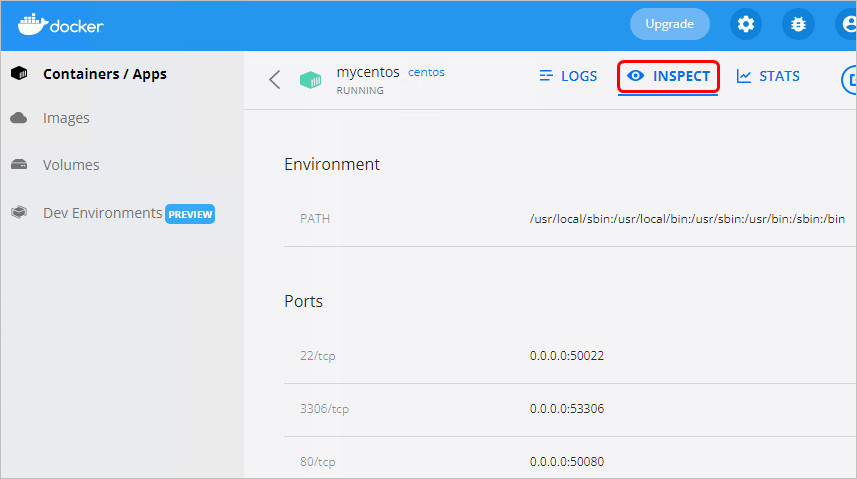The width and height of the screenshot is (857, 479).
Task: Click the RUNNING status text
Action: click(360, 91)
